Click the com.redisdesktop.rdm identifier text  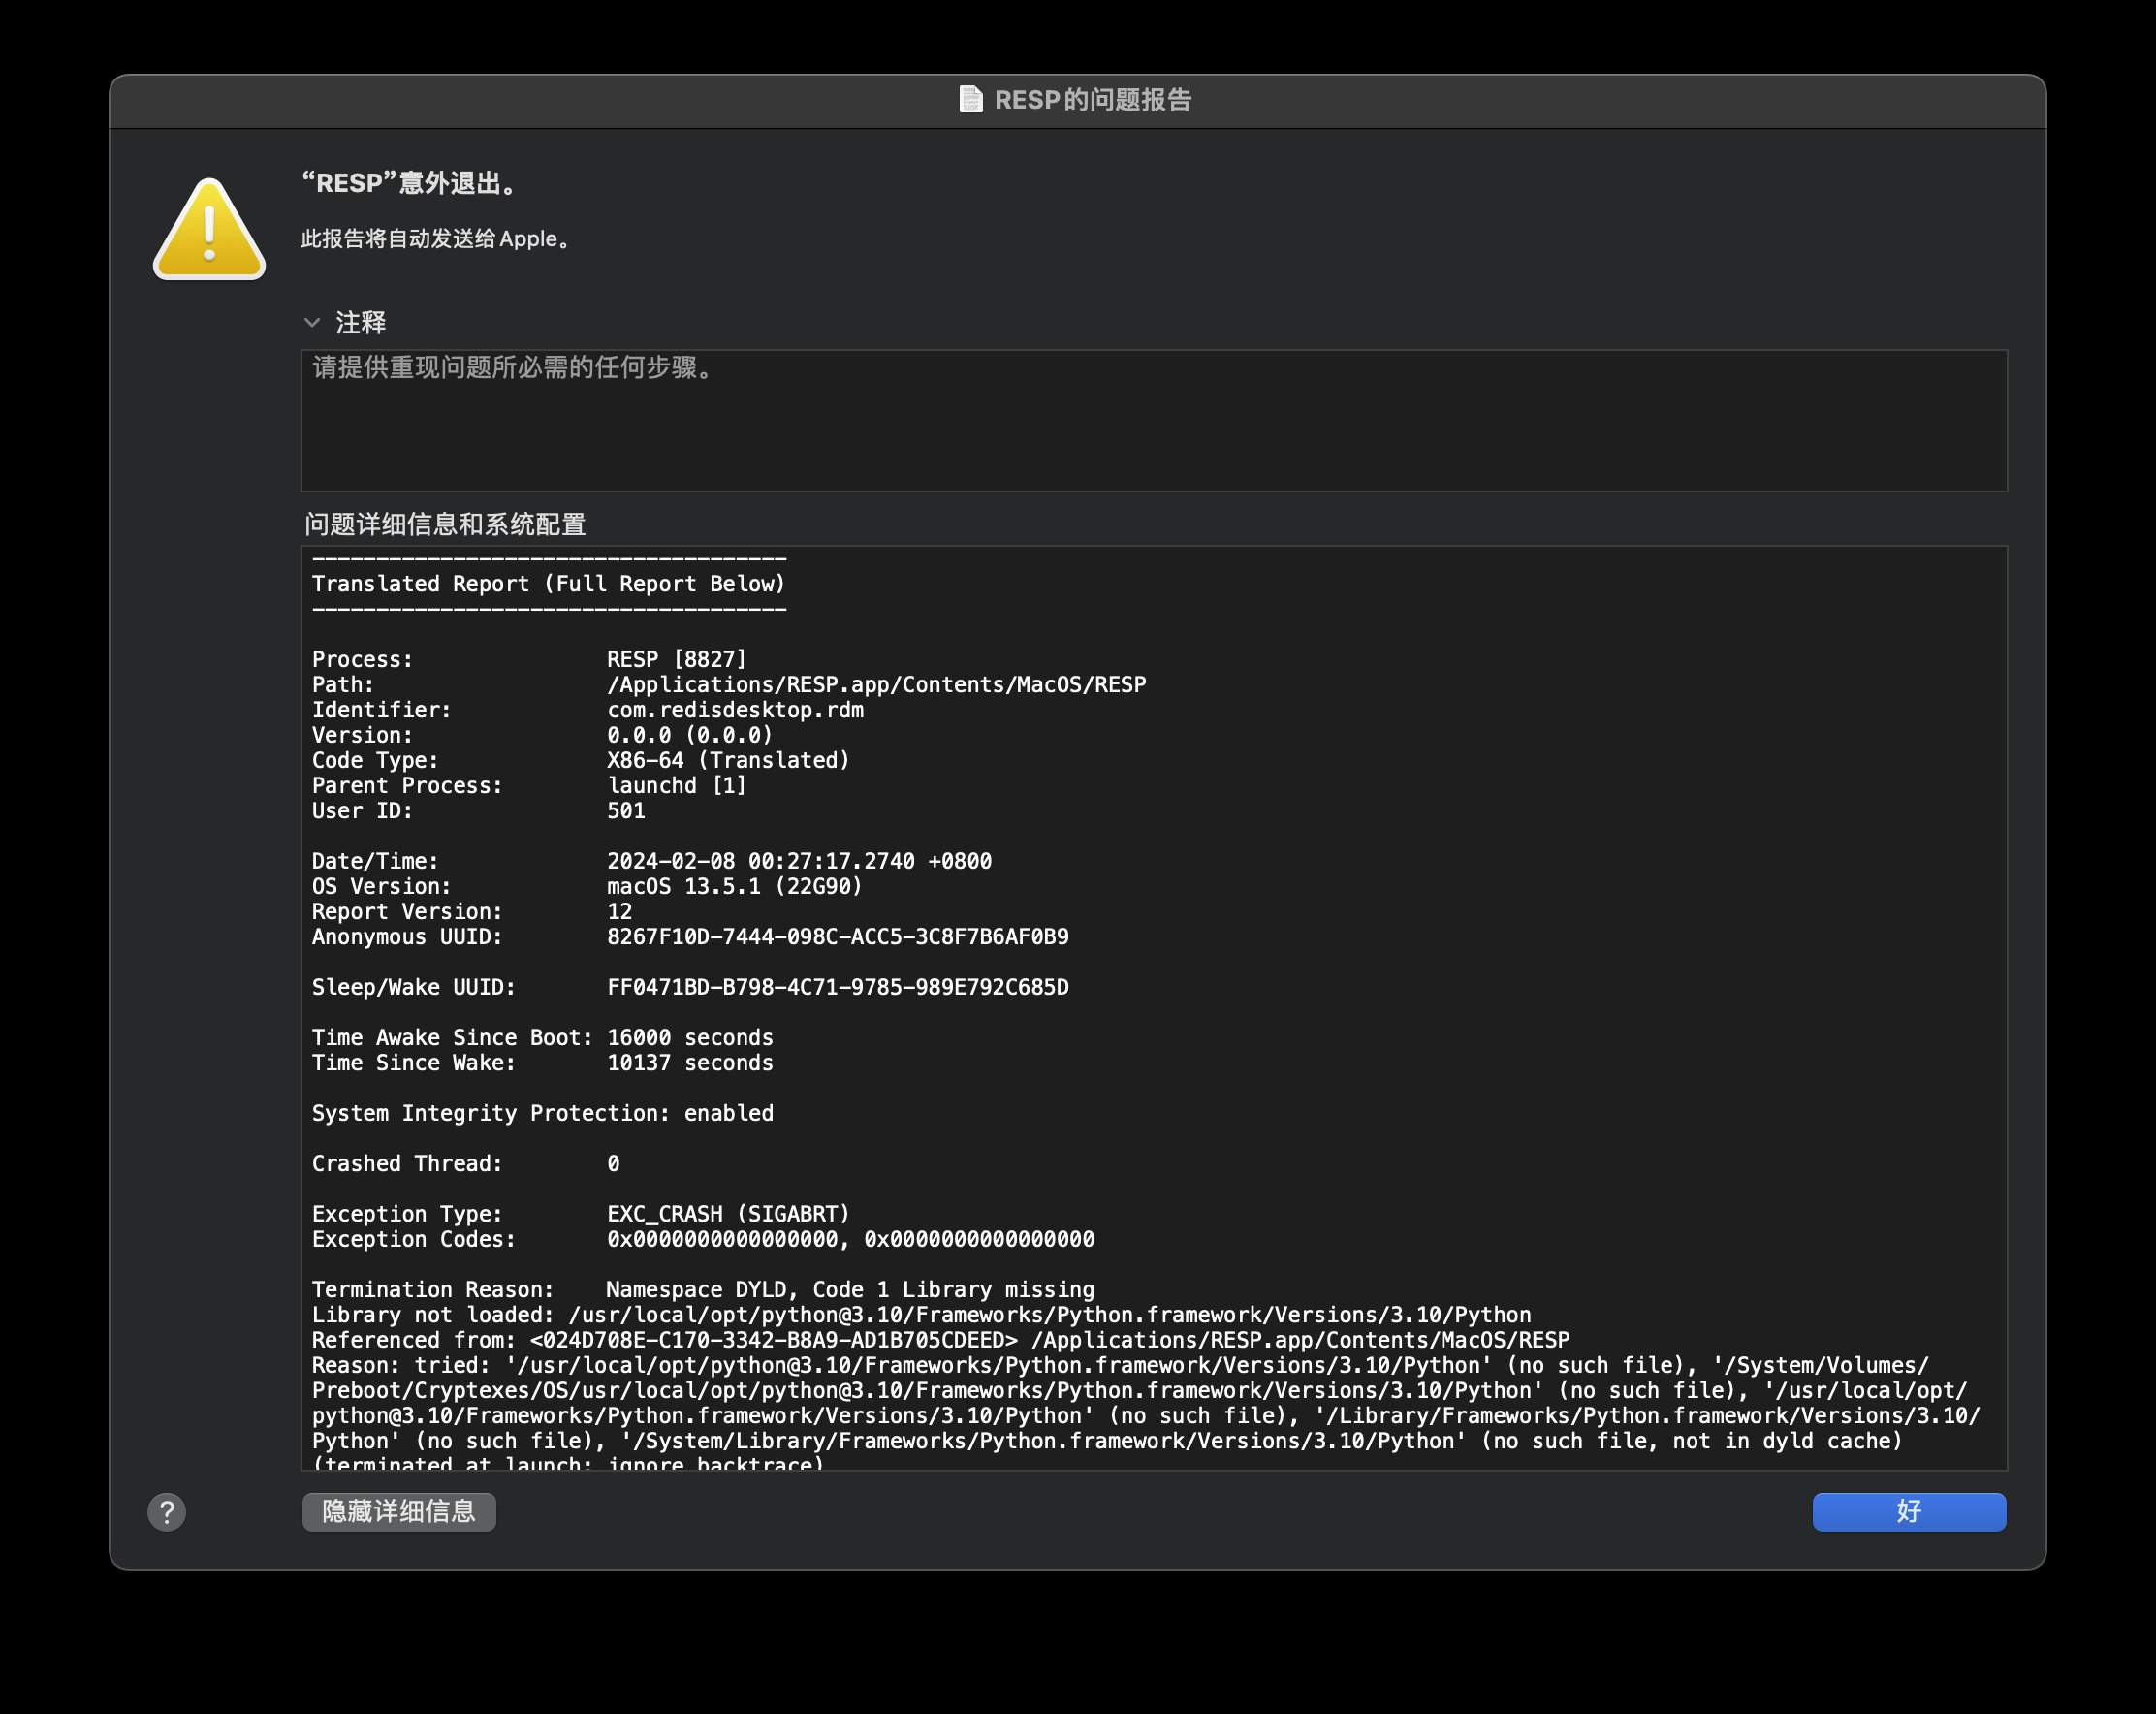(x=735, y=710)
